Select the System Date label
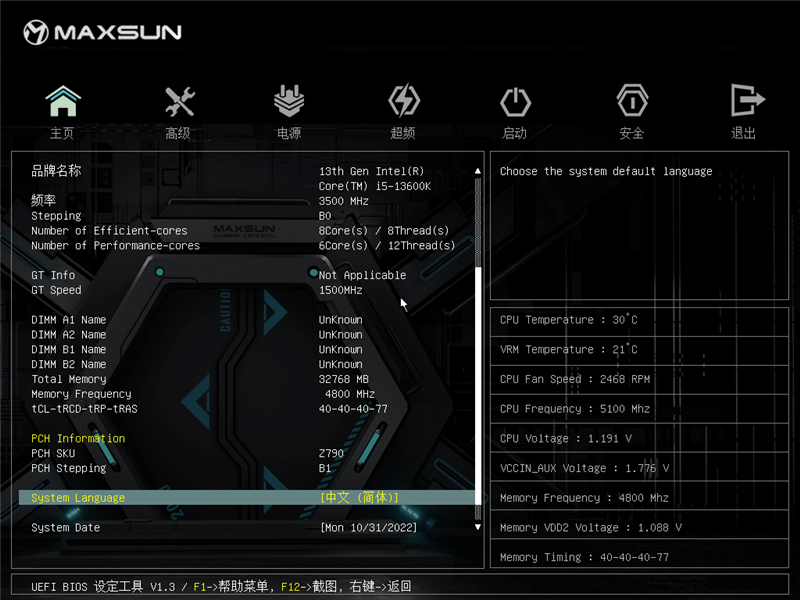The height and width of the screenshot is (600, 800). coord(66,528)
